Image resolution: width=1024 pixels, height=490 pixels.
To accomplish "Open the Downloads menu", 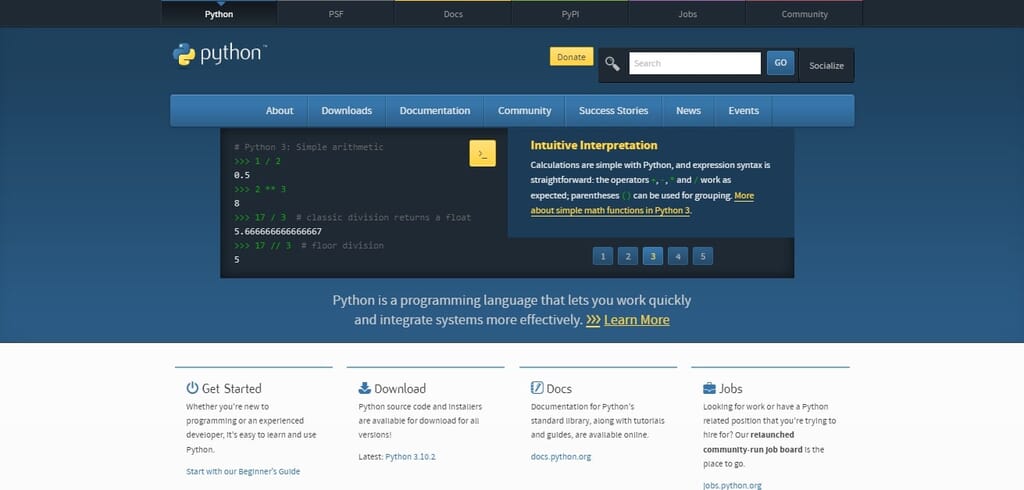I will pos(347,110).
